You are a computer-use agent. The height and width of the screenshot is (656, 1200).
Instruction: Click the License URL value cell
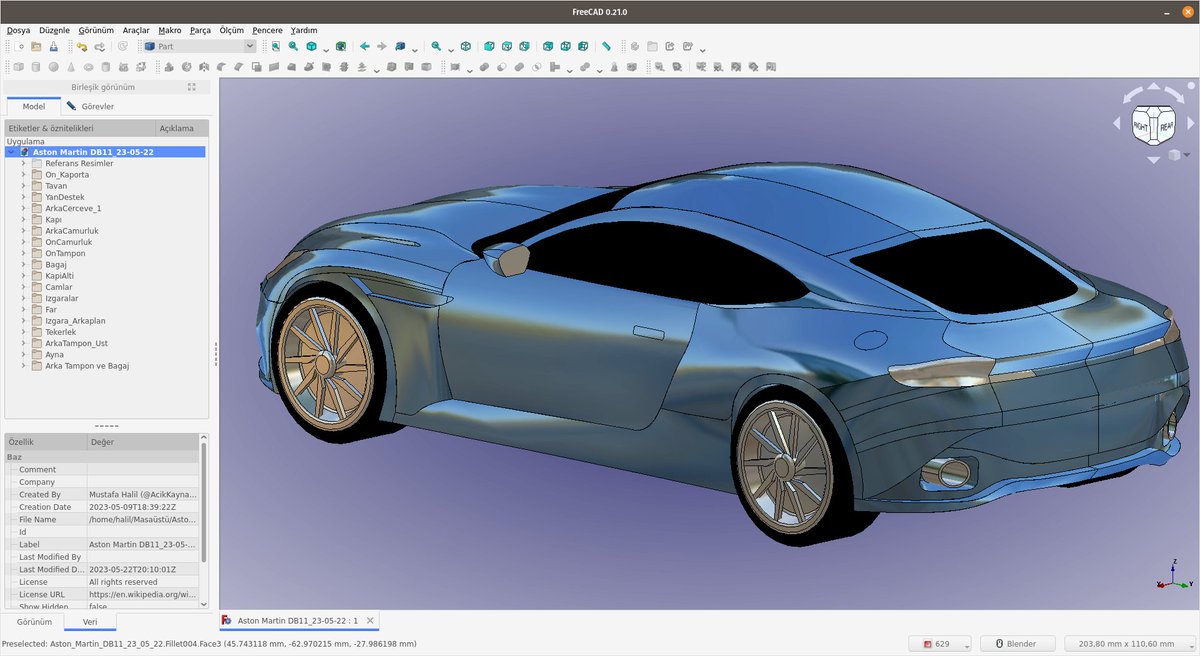[x=143, y=594]
